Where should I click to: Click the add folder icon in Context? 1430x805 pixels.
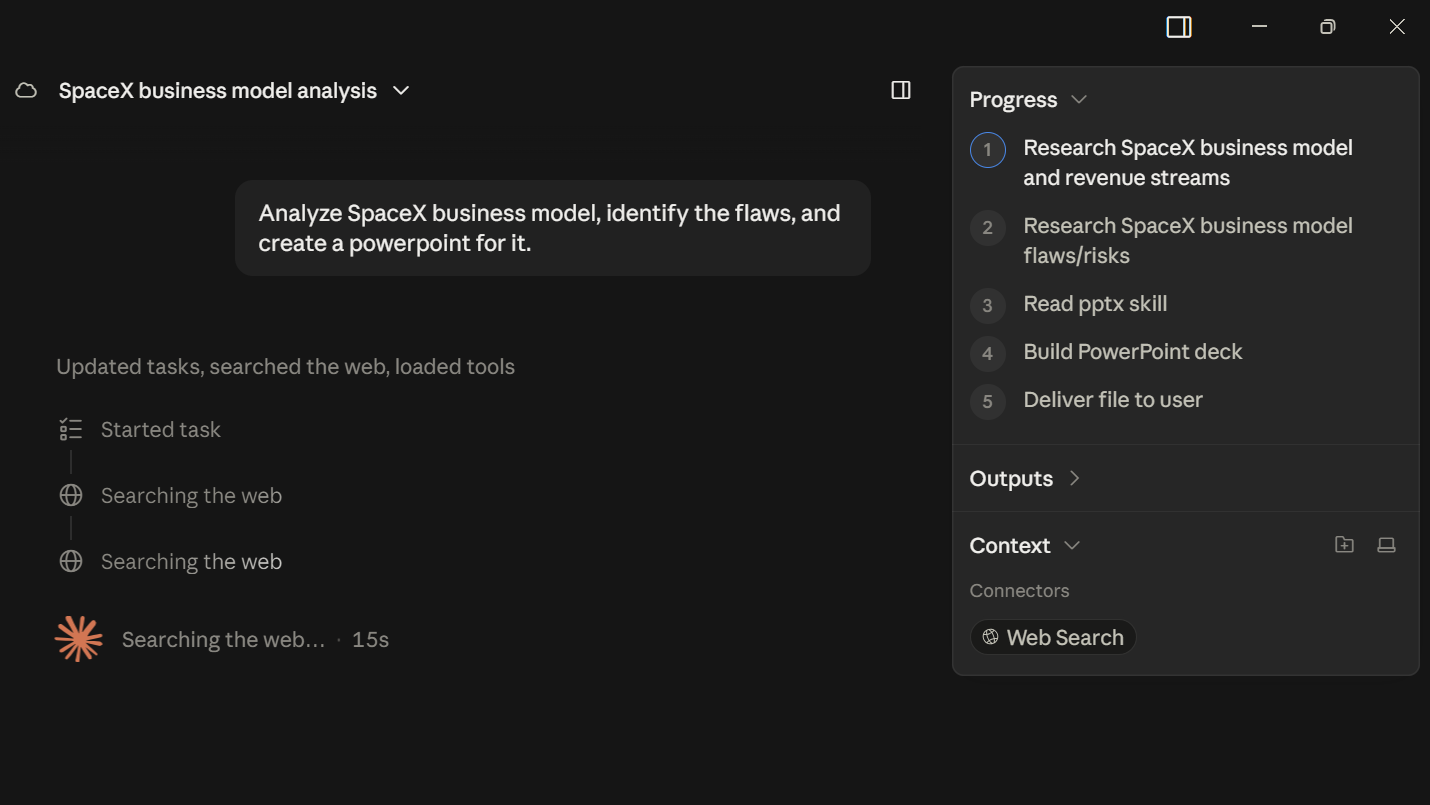(1345, 545)
